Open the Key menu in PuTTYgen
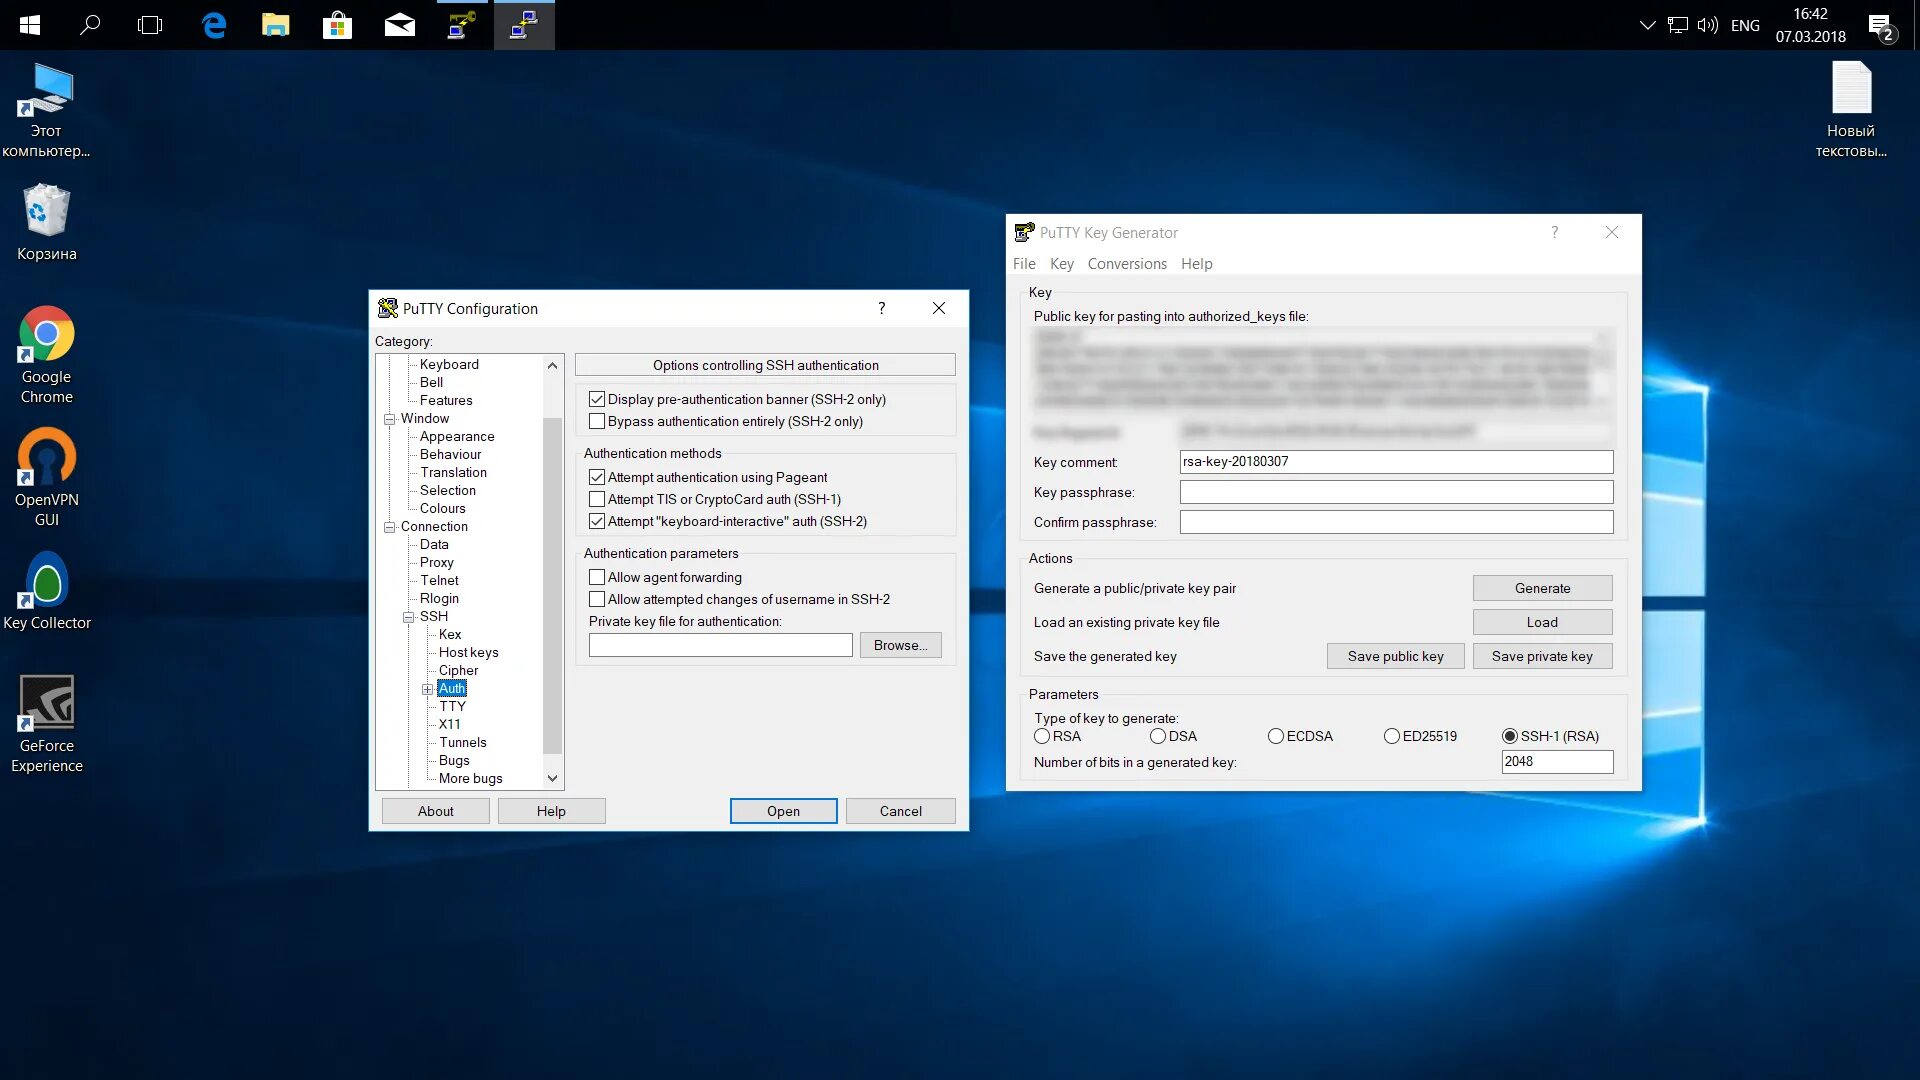Screen dimensions: 1920x1080 [1061, 264]
